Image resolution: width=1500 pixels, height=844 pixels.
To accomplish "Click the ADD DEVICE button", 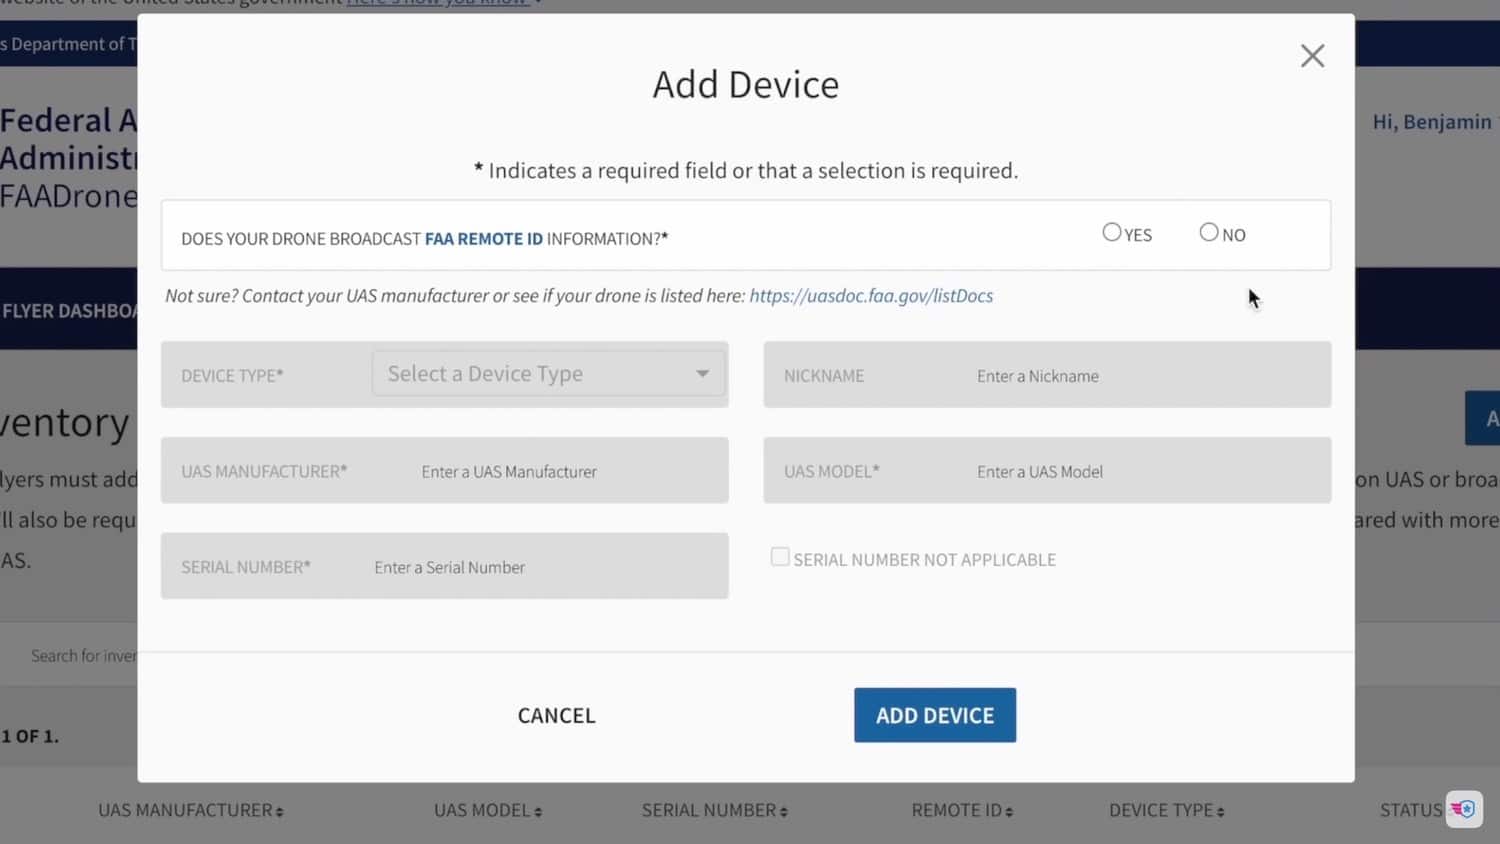I will click(x=934, y=715).
